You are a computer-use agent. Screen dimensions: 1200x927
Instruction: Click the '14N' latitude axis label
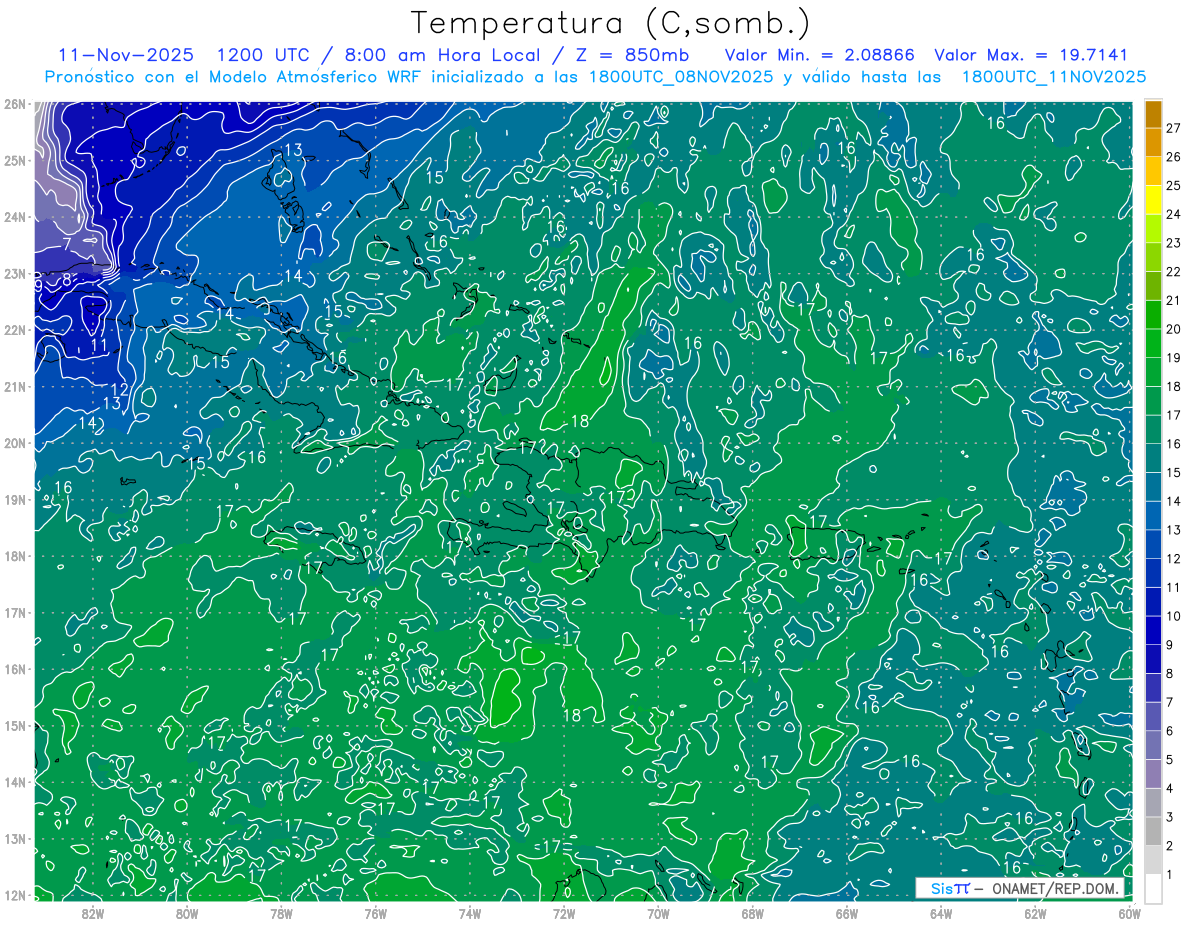15,782
